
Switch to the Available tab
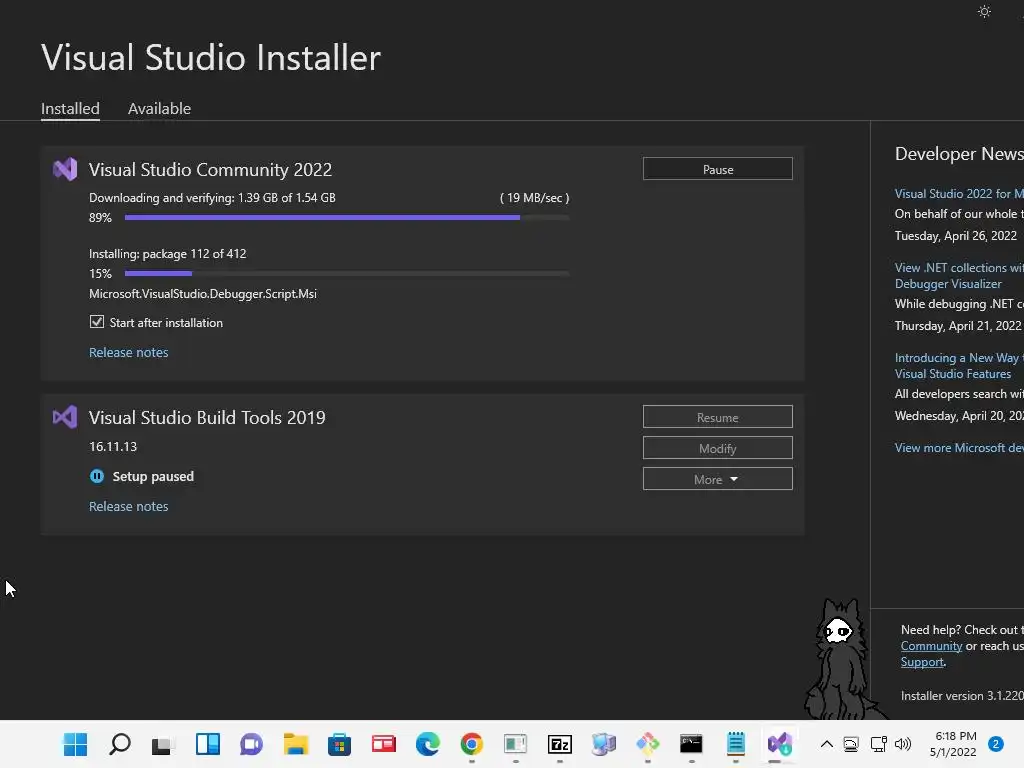[x=159, y=108]
